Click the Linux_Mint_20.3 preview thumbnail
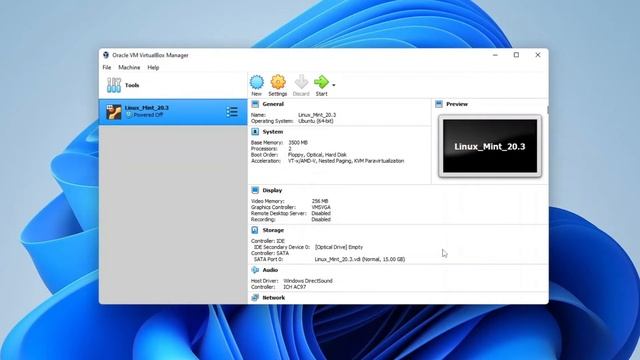The image size is (640, 360). (x=490, y=146)
